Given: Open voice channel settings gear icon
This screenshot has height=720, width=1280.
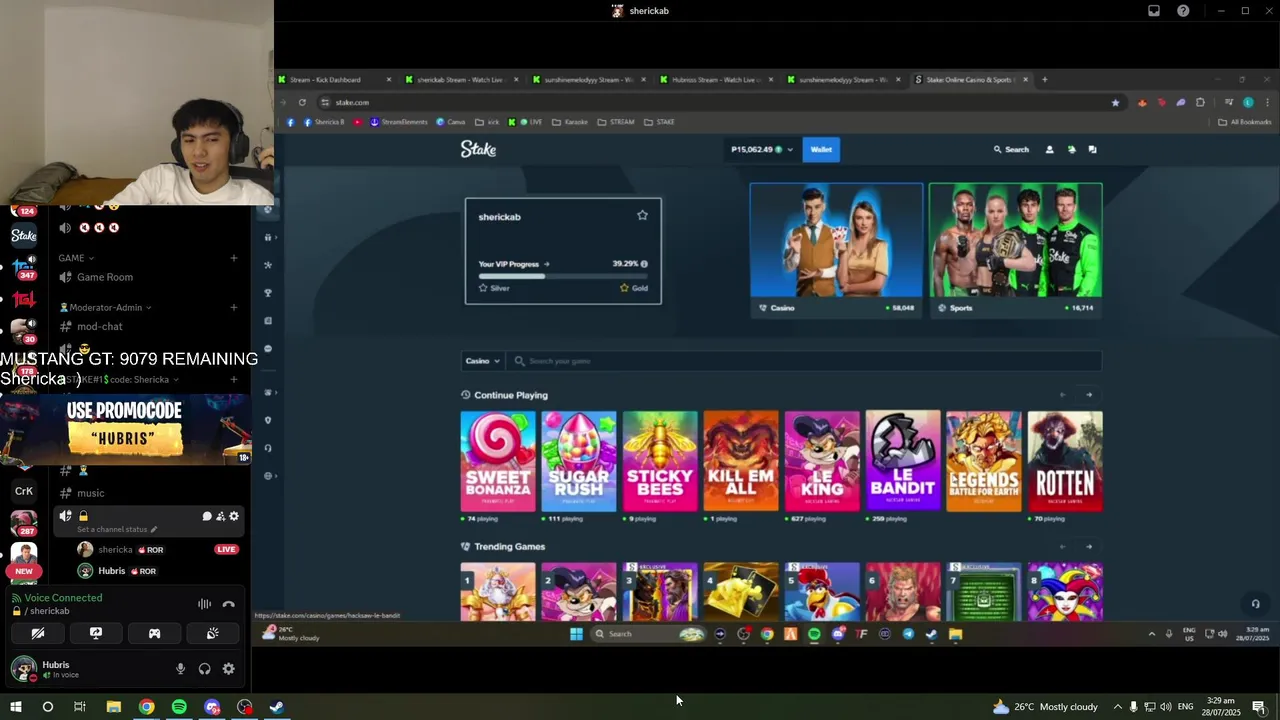Looking at the screenshot, I should coord(234,516).
